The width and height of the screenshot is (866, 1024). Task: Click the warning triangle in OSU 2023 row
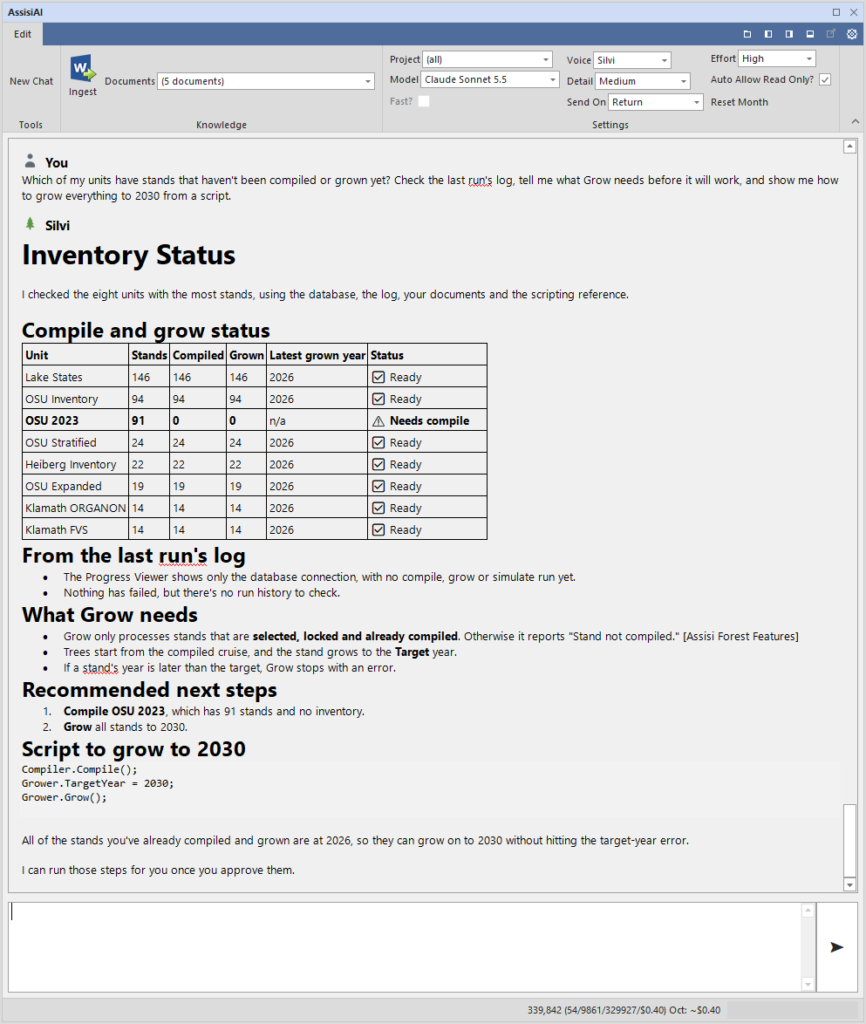pyautogui.click(x=378, y=421)
